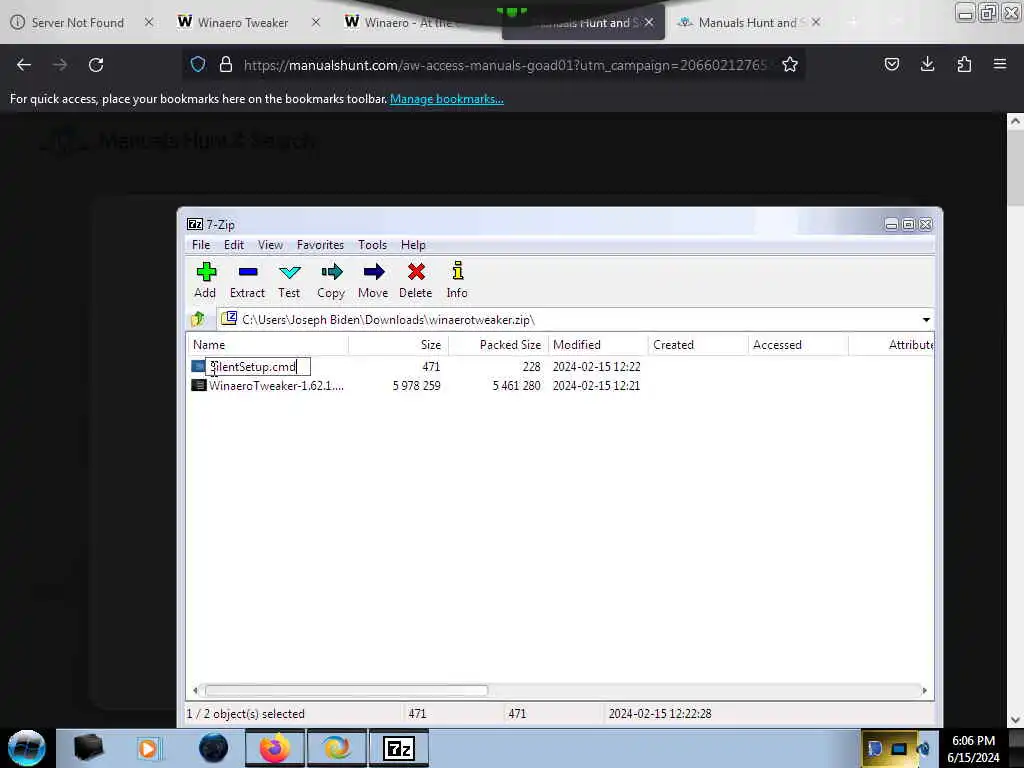The height and width of the screenshot is (768, 1024).
Task: Click the Extract toolbar icon
Action: (x=248, y=272)
